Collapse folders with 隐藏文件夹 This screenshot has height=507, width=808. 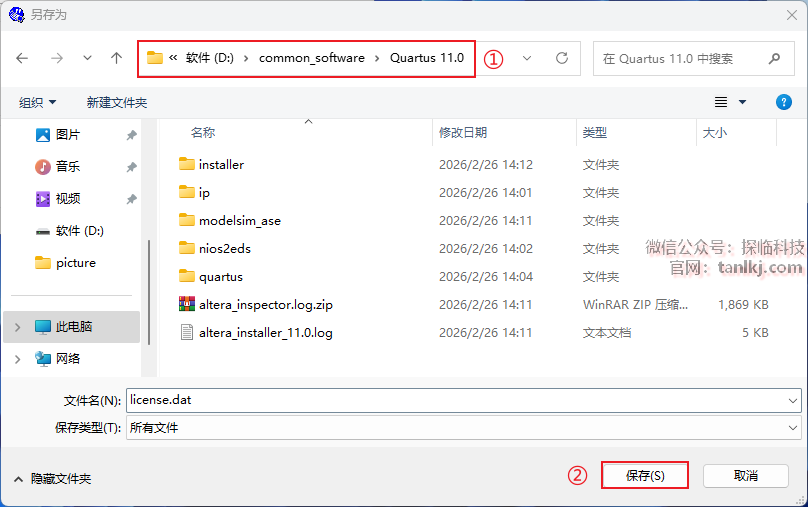53,479
